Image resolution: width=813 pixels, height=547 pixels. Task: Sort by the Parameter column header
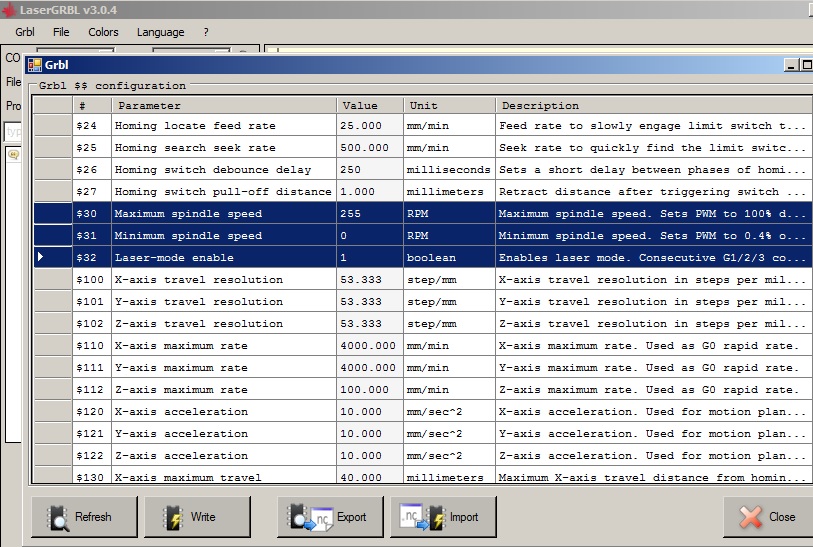224,106
